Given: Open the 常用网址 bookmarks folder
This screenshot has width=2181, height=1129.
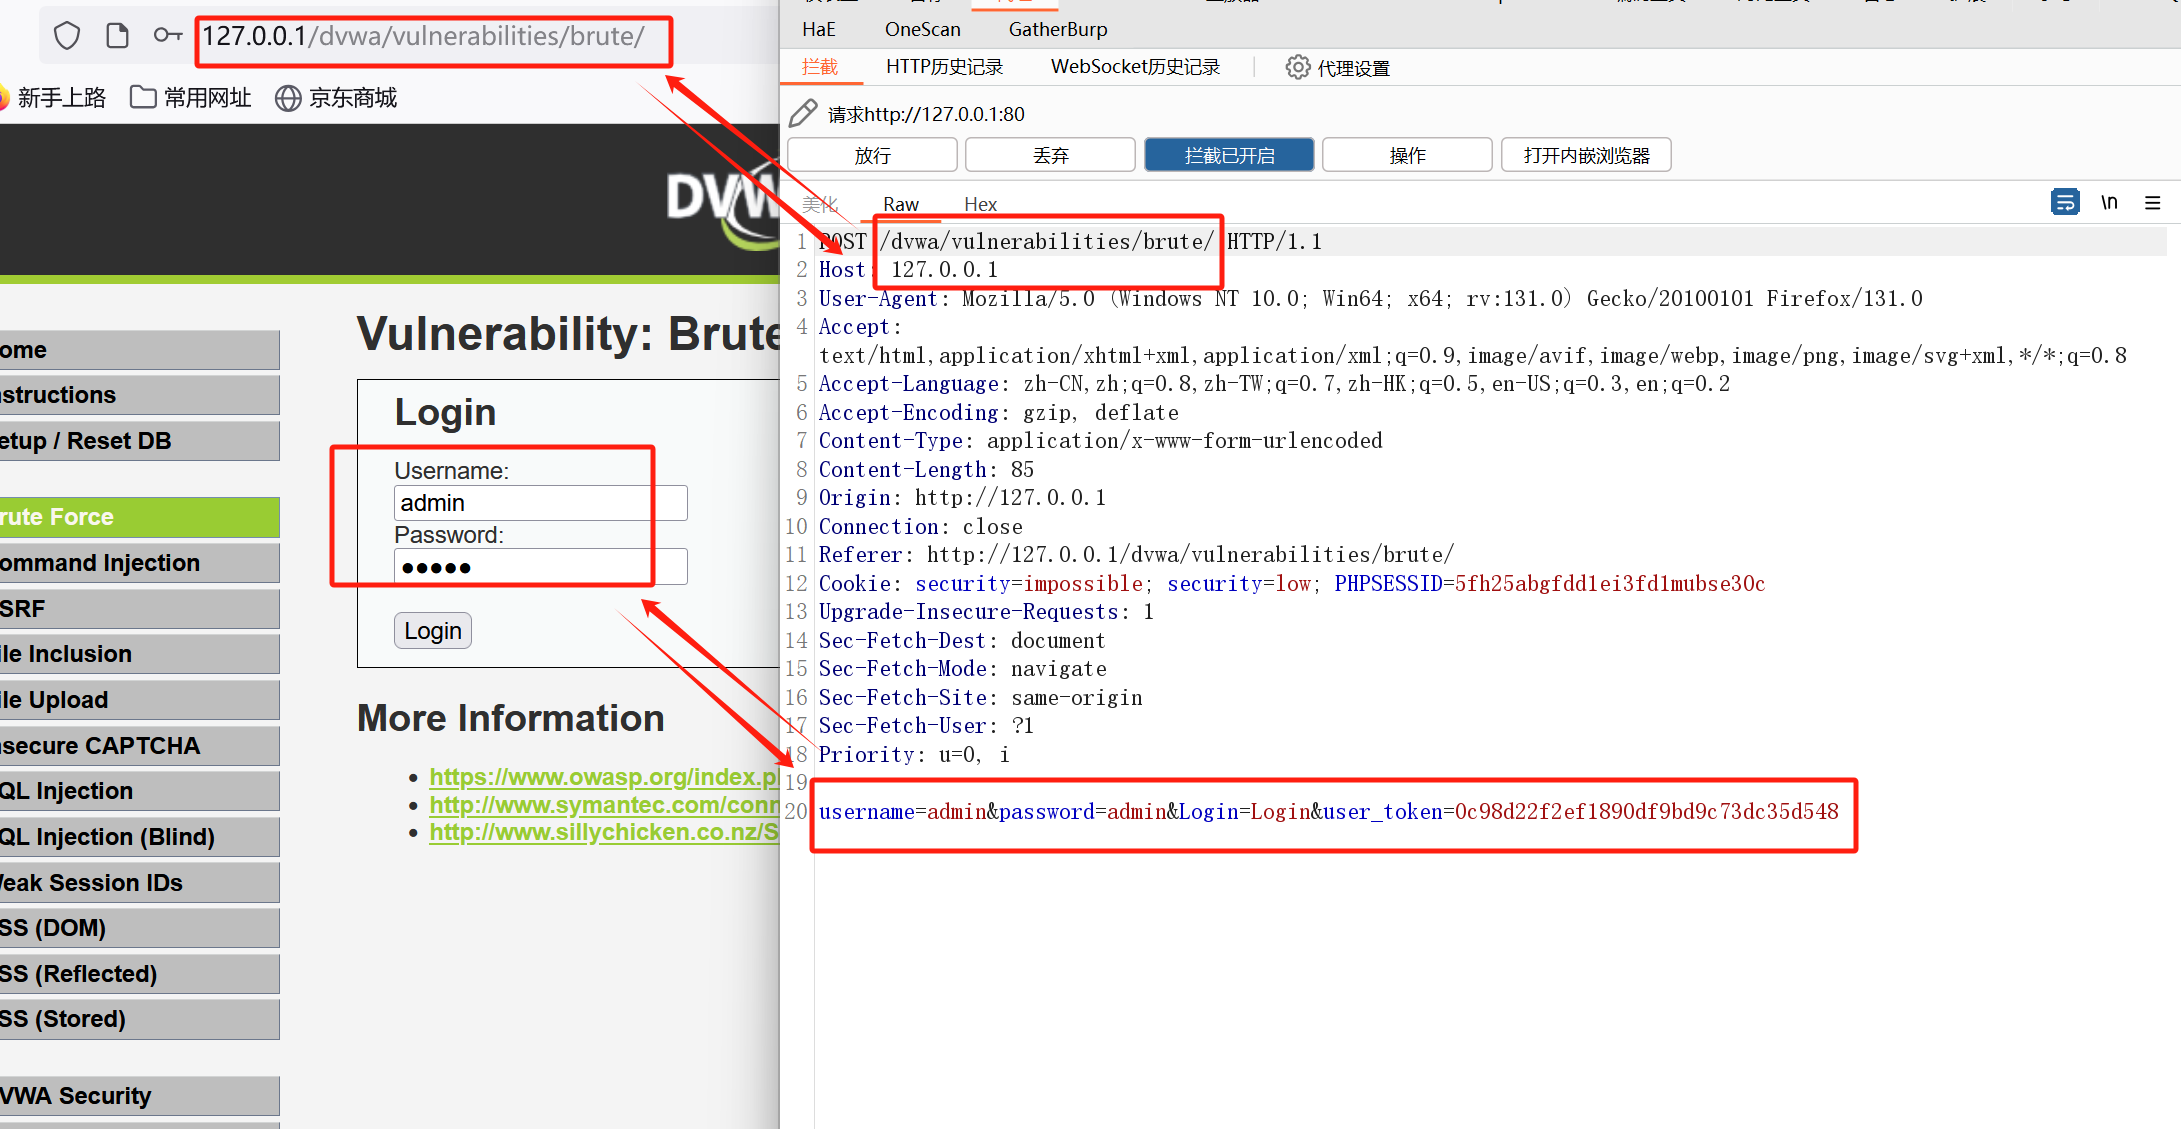Looking at the screenshot, I should click(191, 98).
